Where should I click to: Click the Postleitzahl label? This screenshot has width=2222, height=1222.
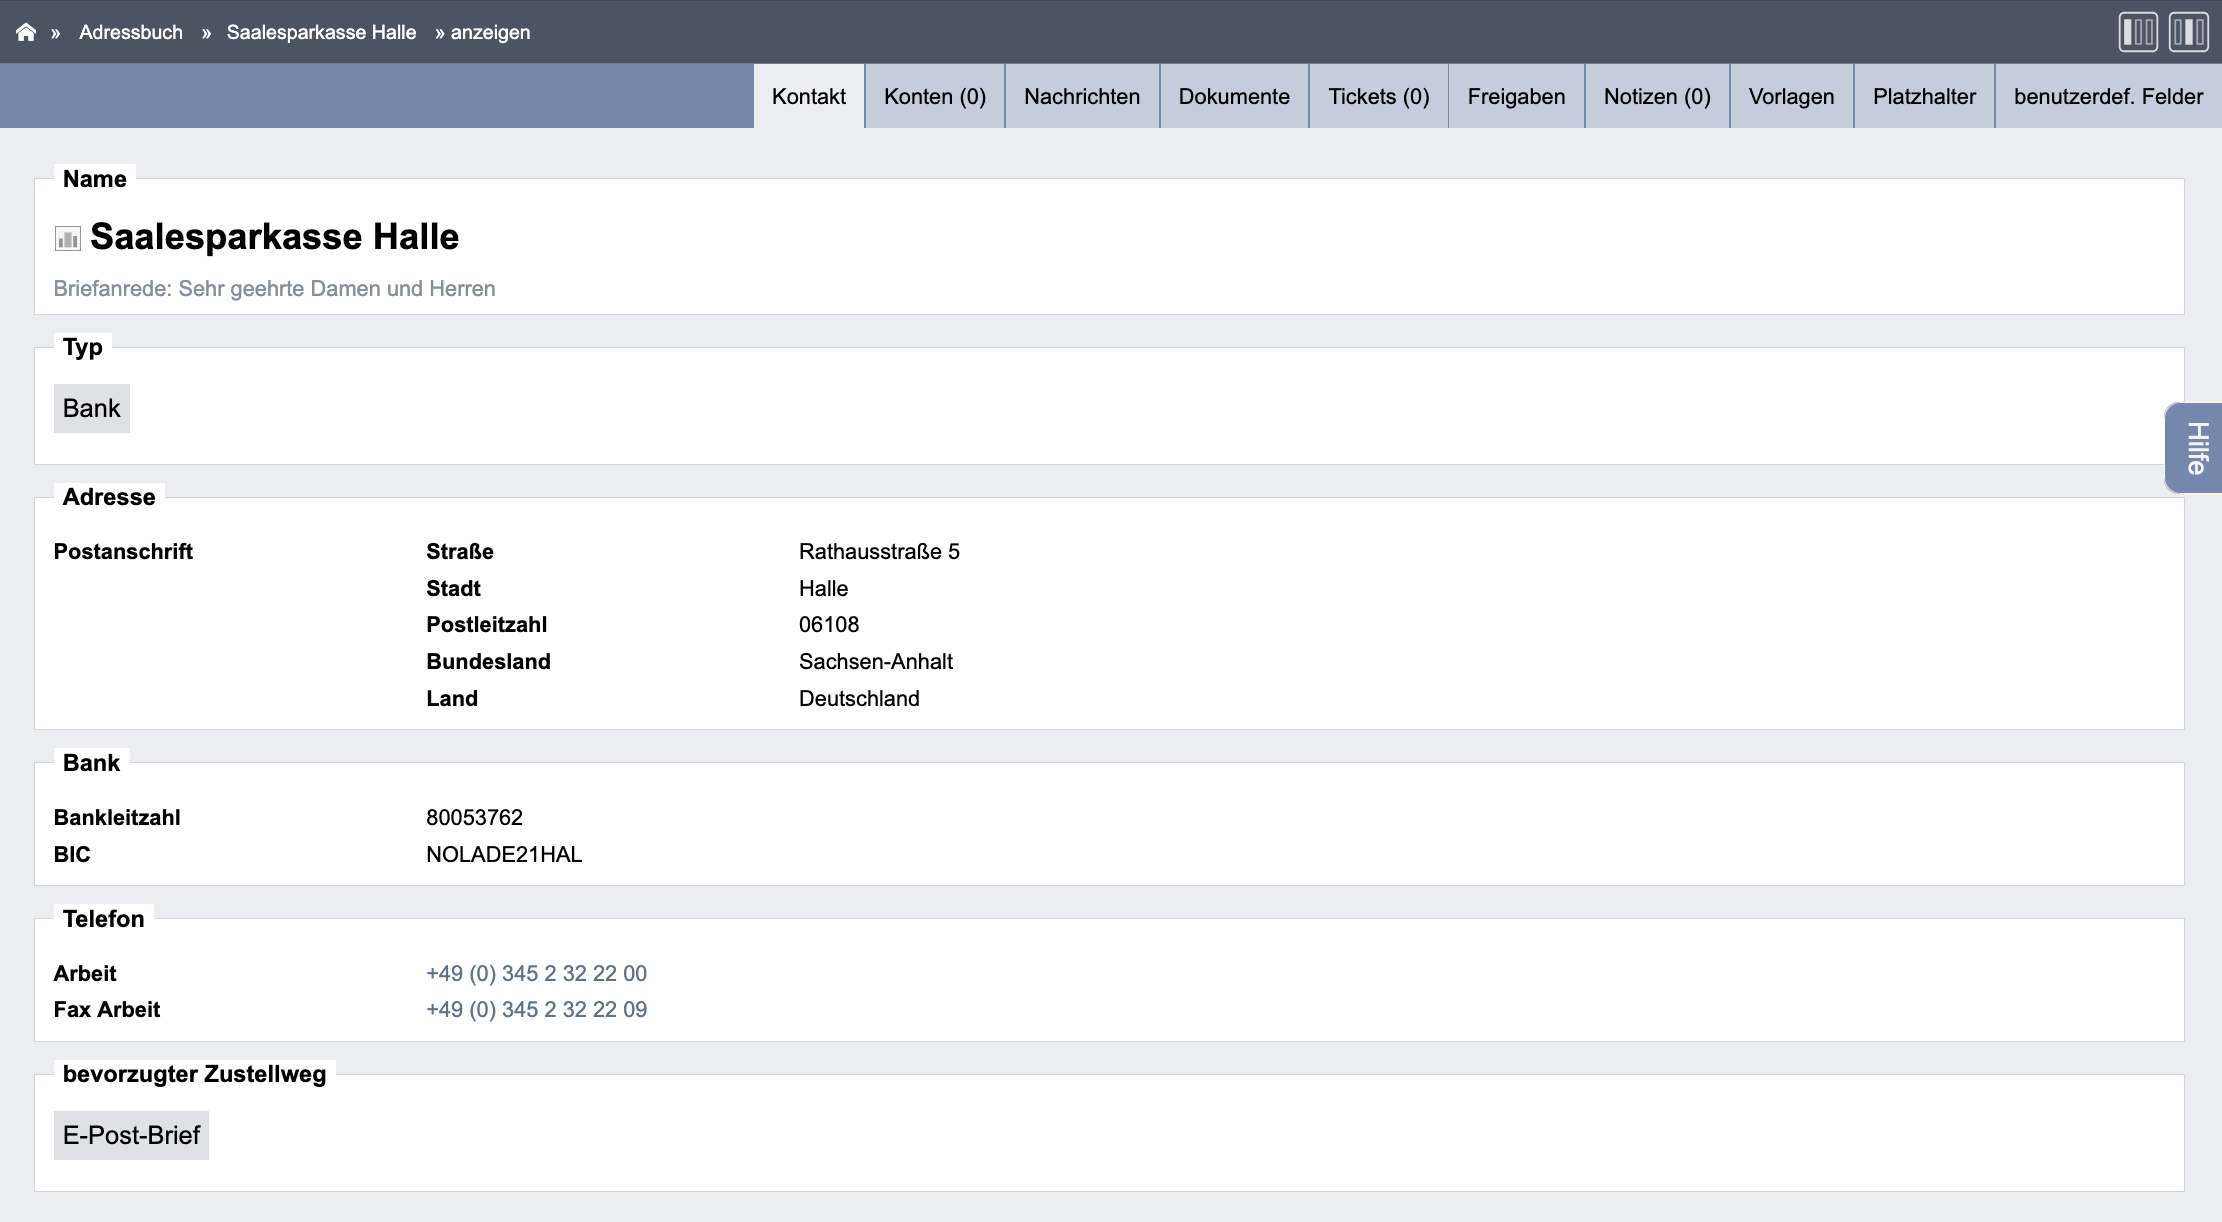[x=487, y=624]
